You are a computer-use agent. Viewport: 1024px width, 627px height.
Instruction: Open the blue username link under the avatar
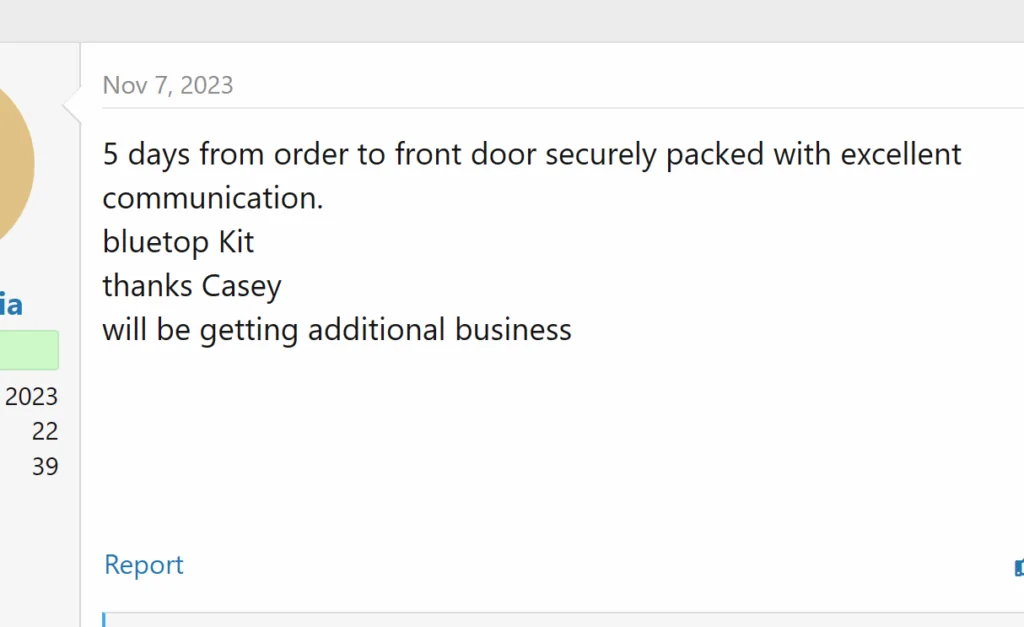tap(11, 304)
